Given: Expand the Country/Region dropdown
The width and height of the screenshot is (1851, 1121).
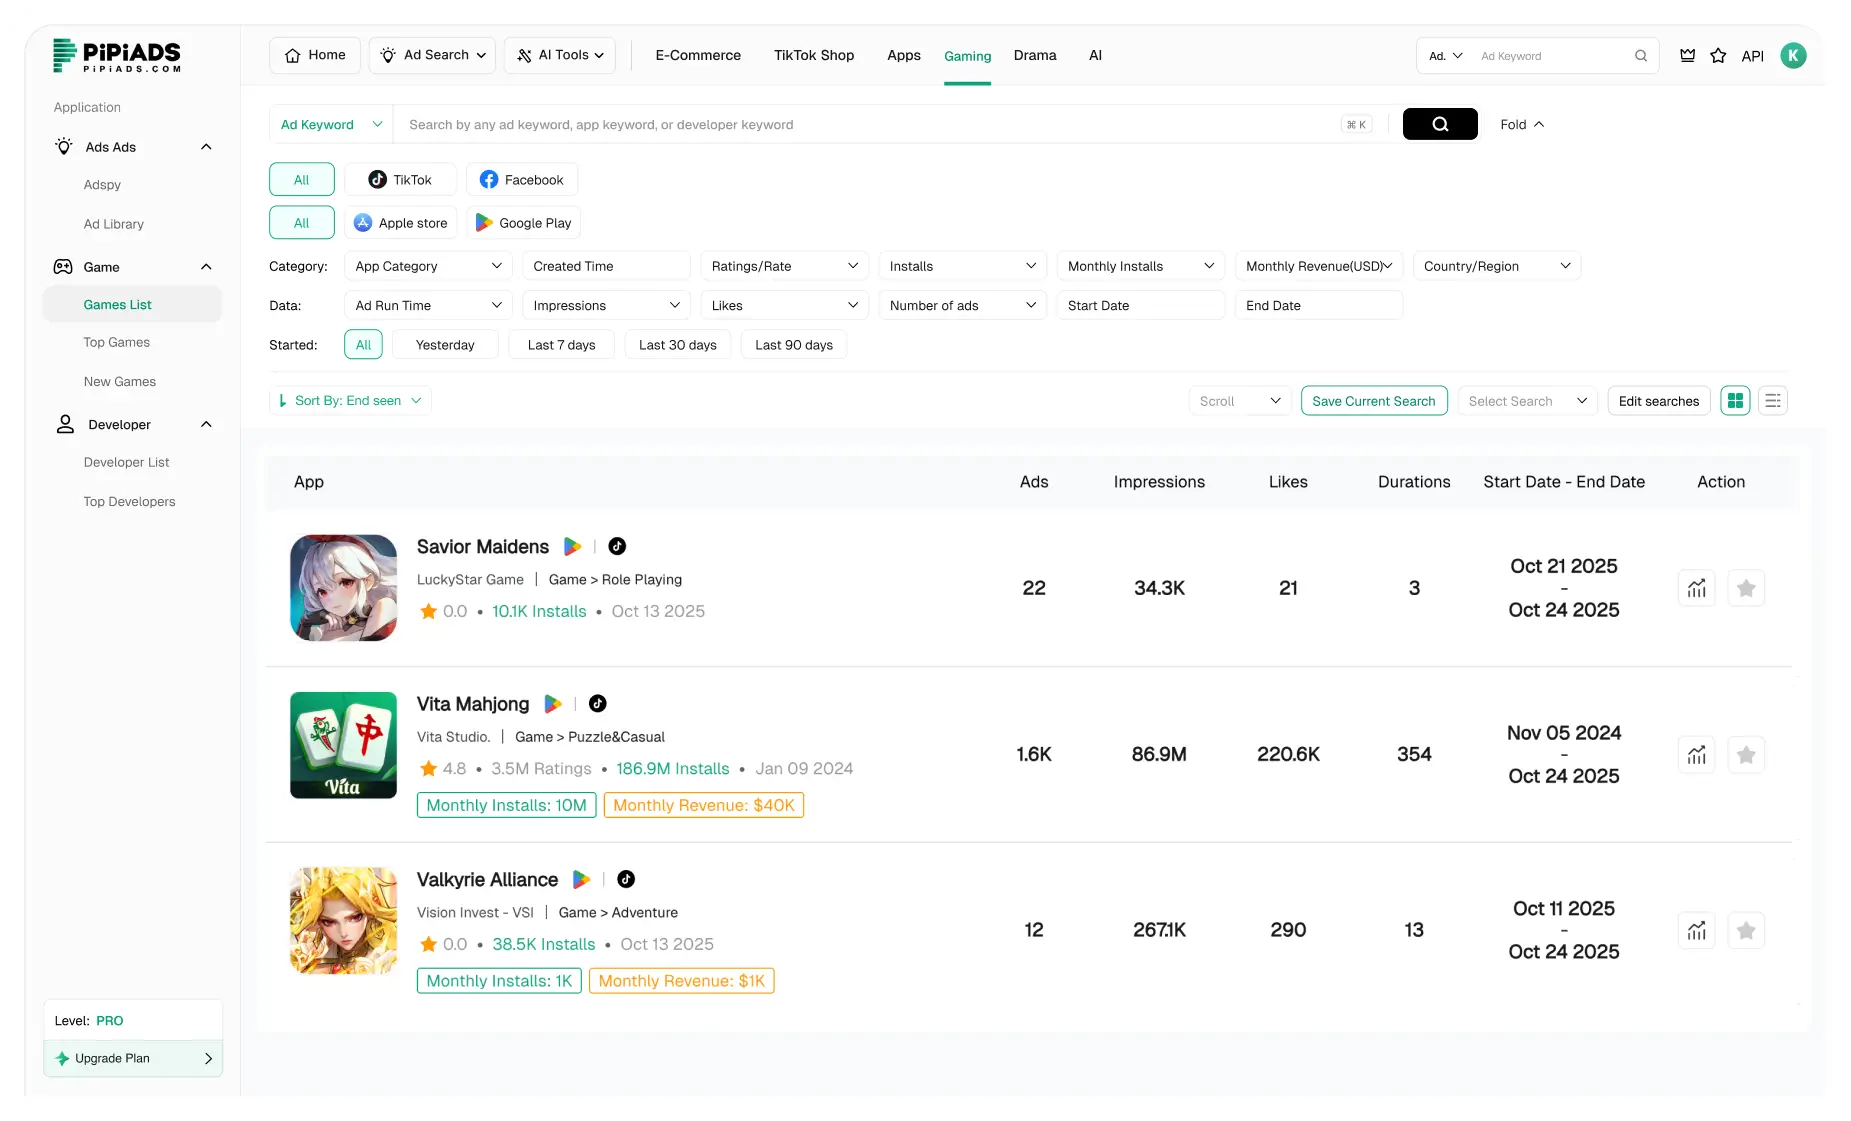Looking at the screenshot, I should tap(1496, 265).
